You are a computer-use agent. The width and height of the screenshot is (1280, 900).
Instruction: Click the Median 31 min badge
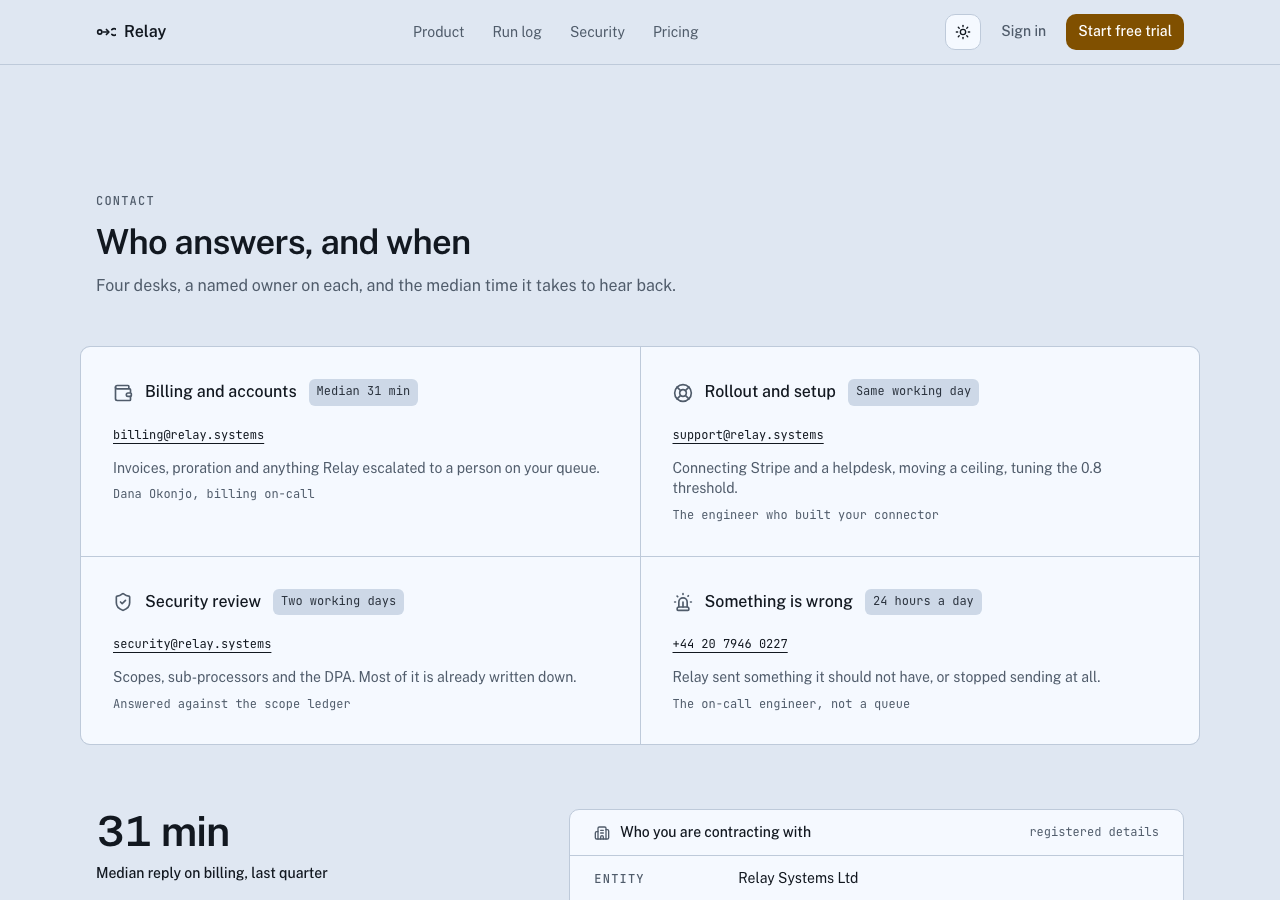(363, 392)
